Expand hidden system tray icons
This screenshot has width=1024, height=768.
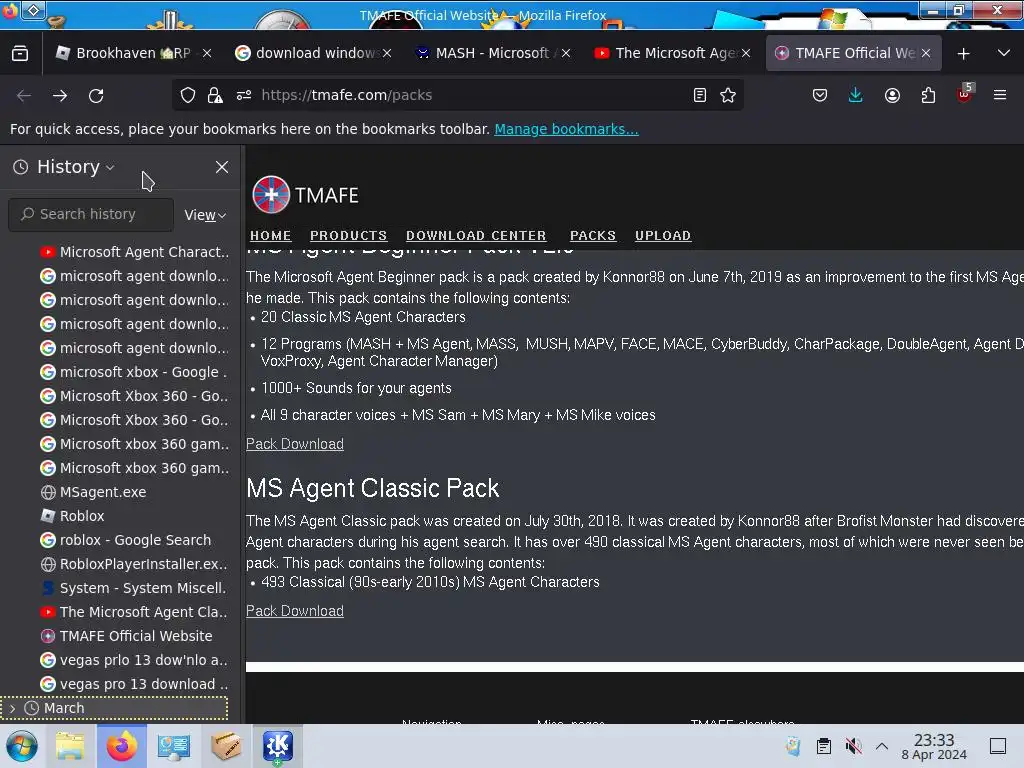click(882, 746)
